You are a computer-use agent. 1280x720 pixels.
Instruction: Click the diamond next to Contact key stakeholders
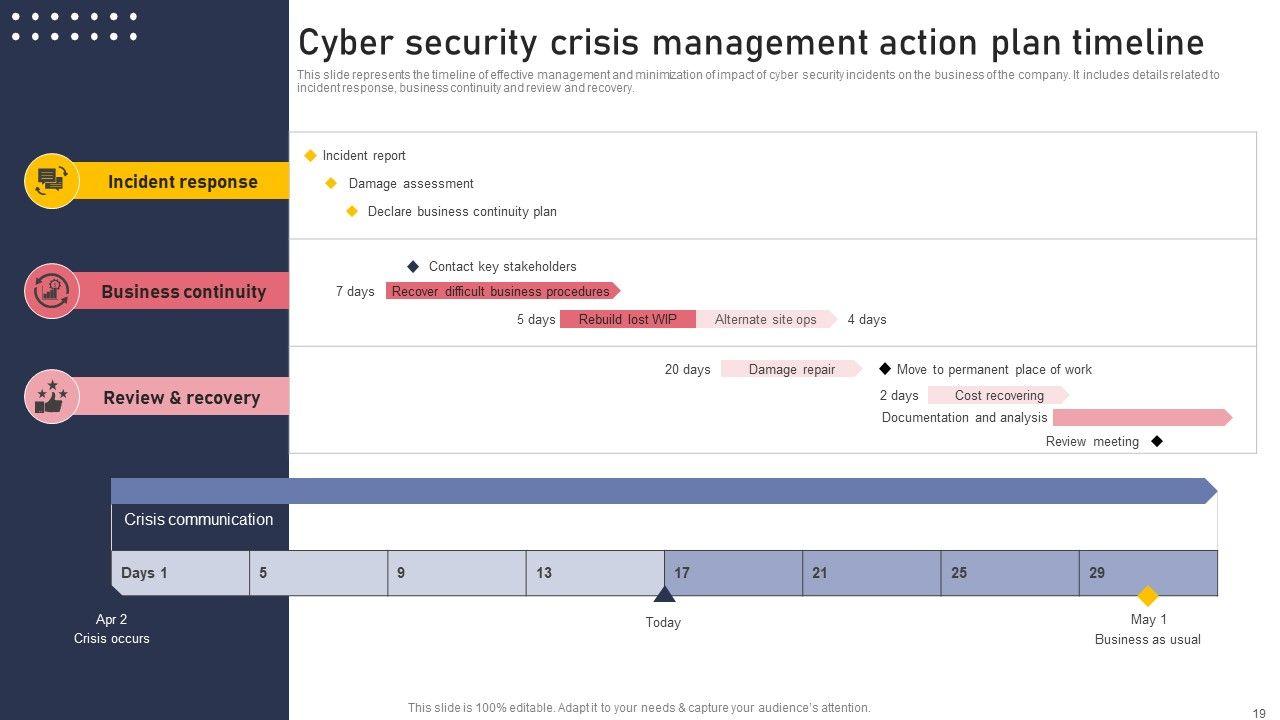coord(413,266)
